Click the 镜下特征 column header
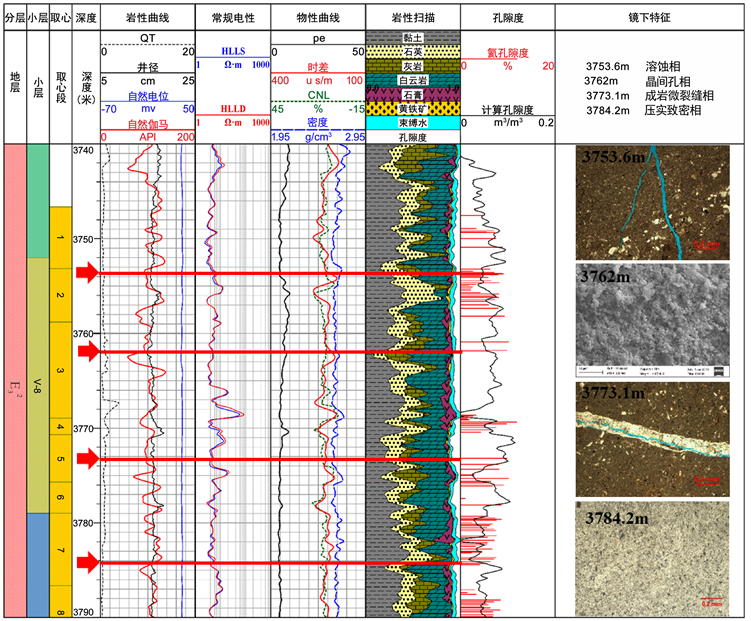This screenshot has width=751, height=621. tap(655, 18)
